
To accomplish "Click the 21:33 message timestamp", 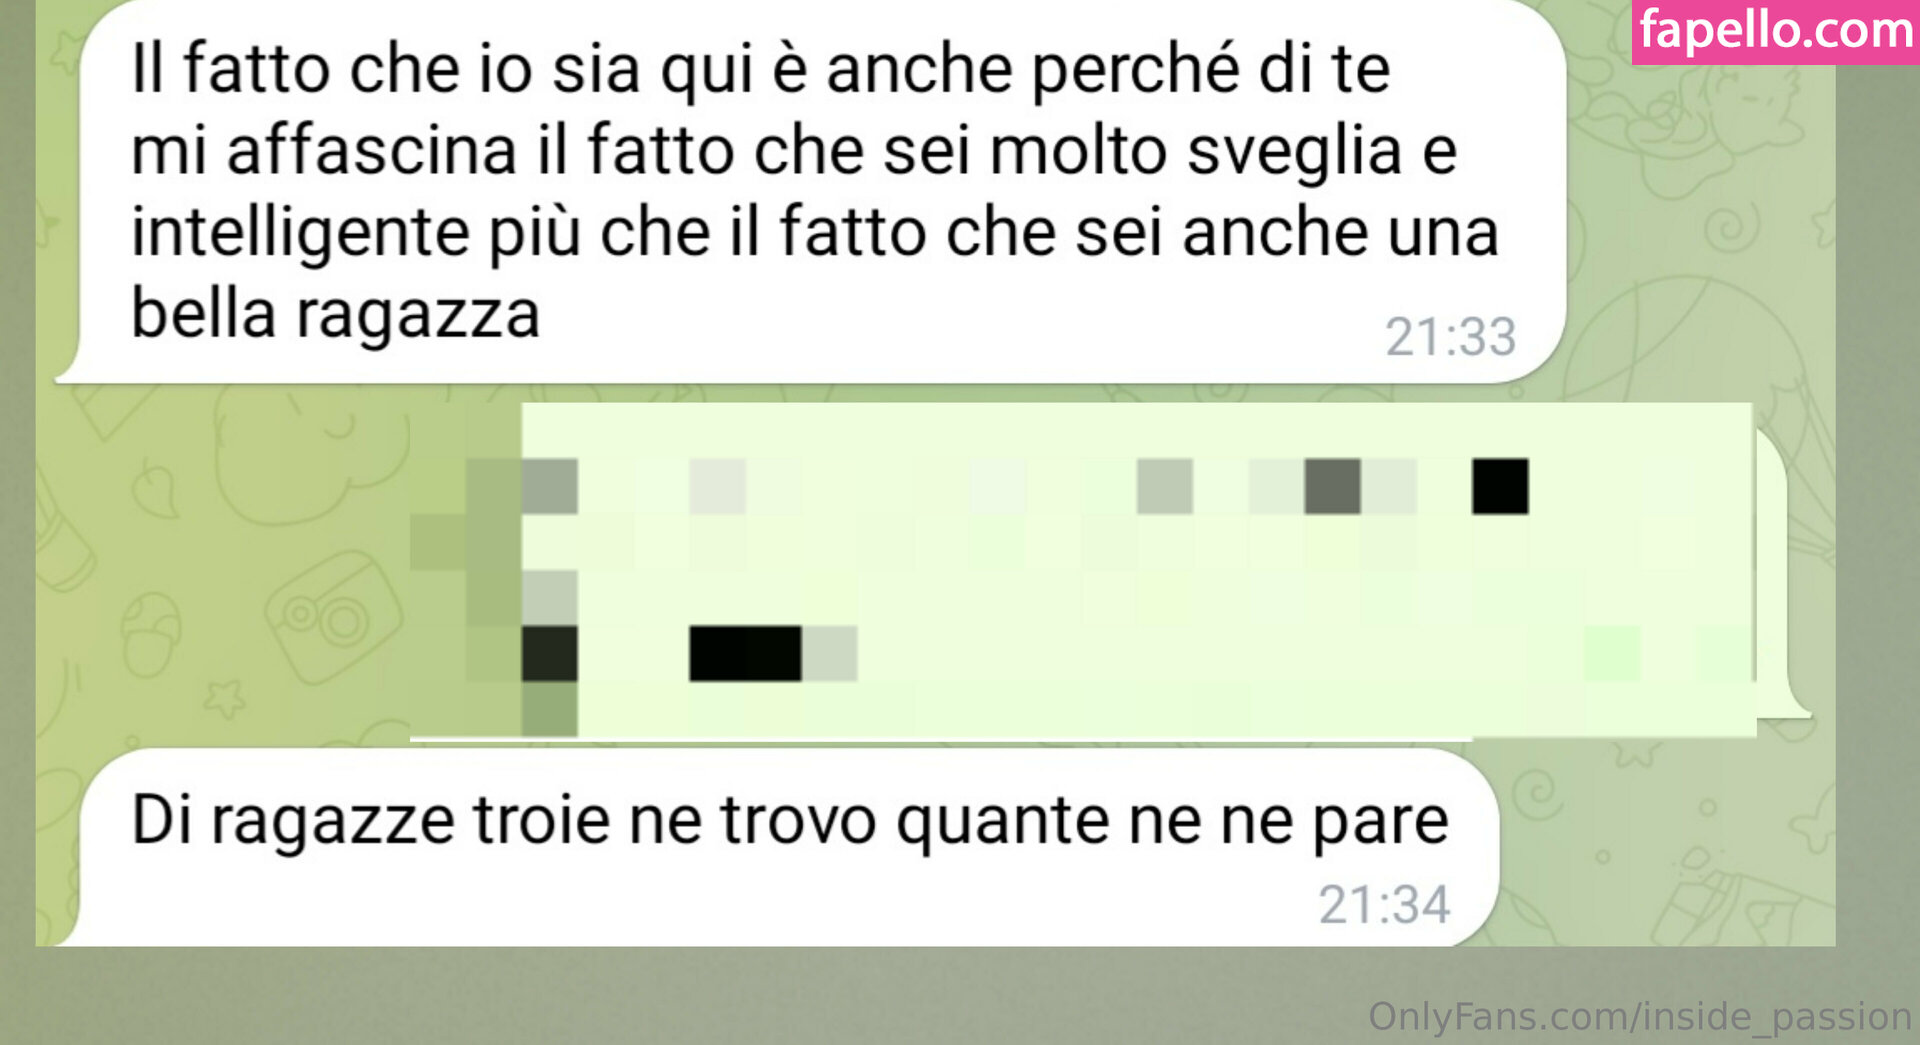I will pyautogui.click(x=1450, y=337).
